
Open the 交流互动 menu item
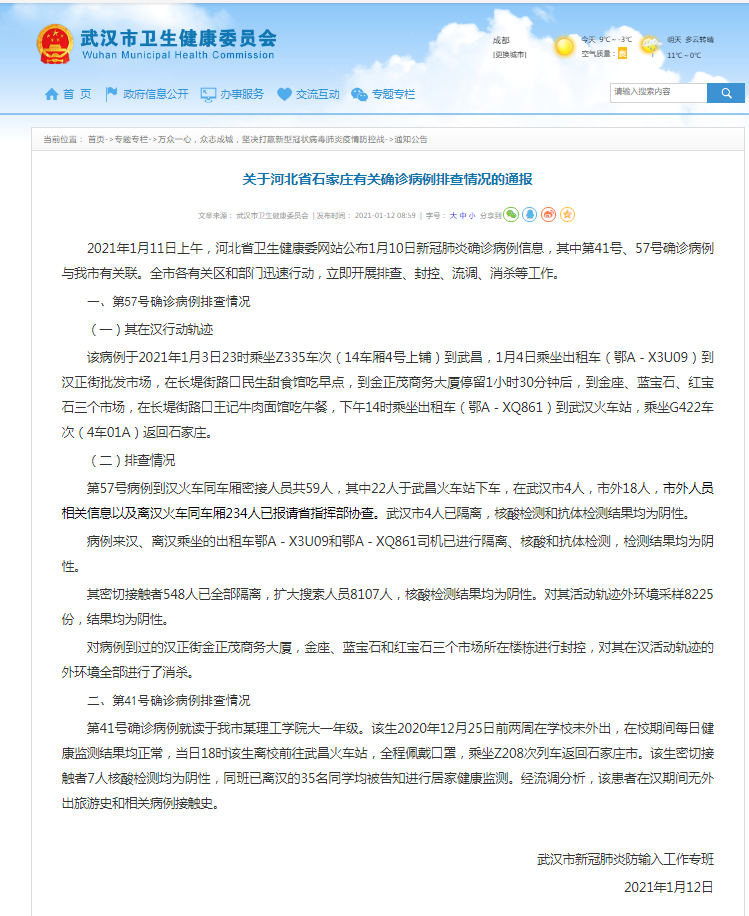click(317, 94)
